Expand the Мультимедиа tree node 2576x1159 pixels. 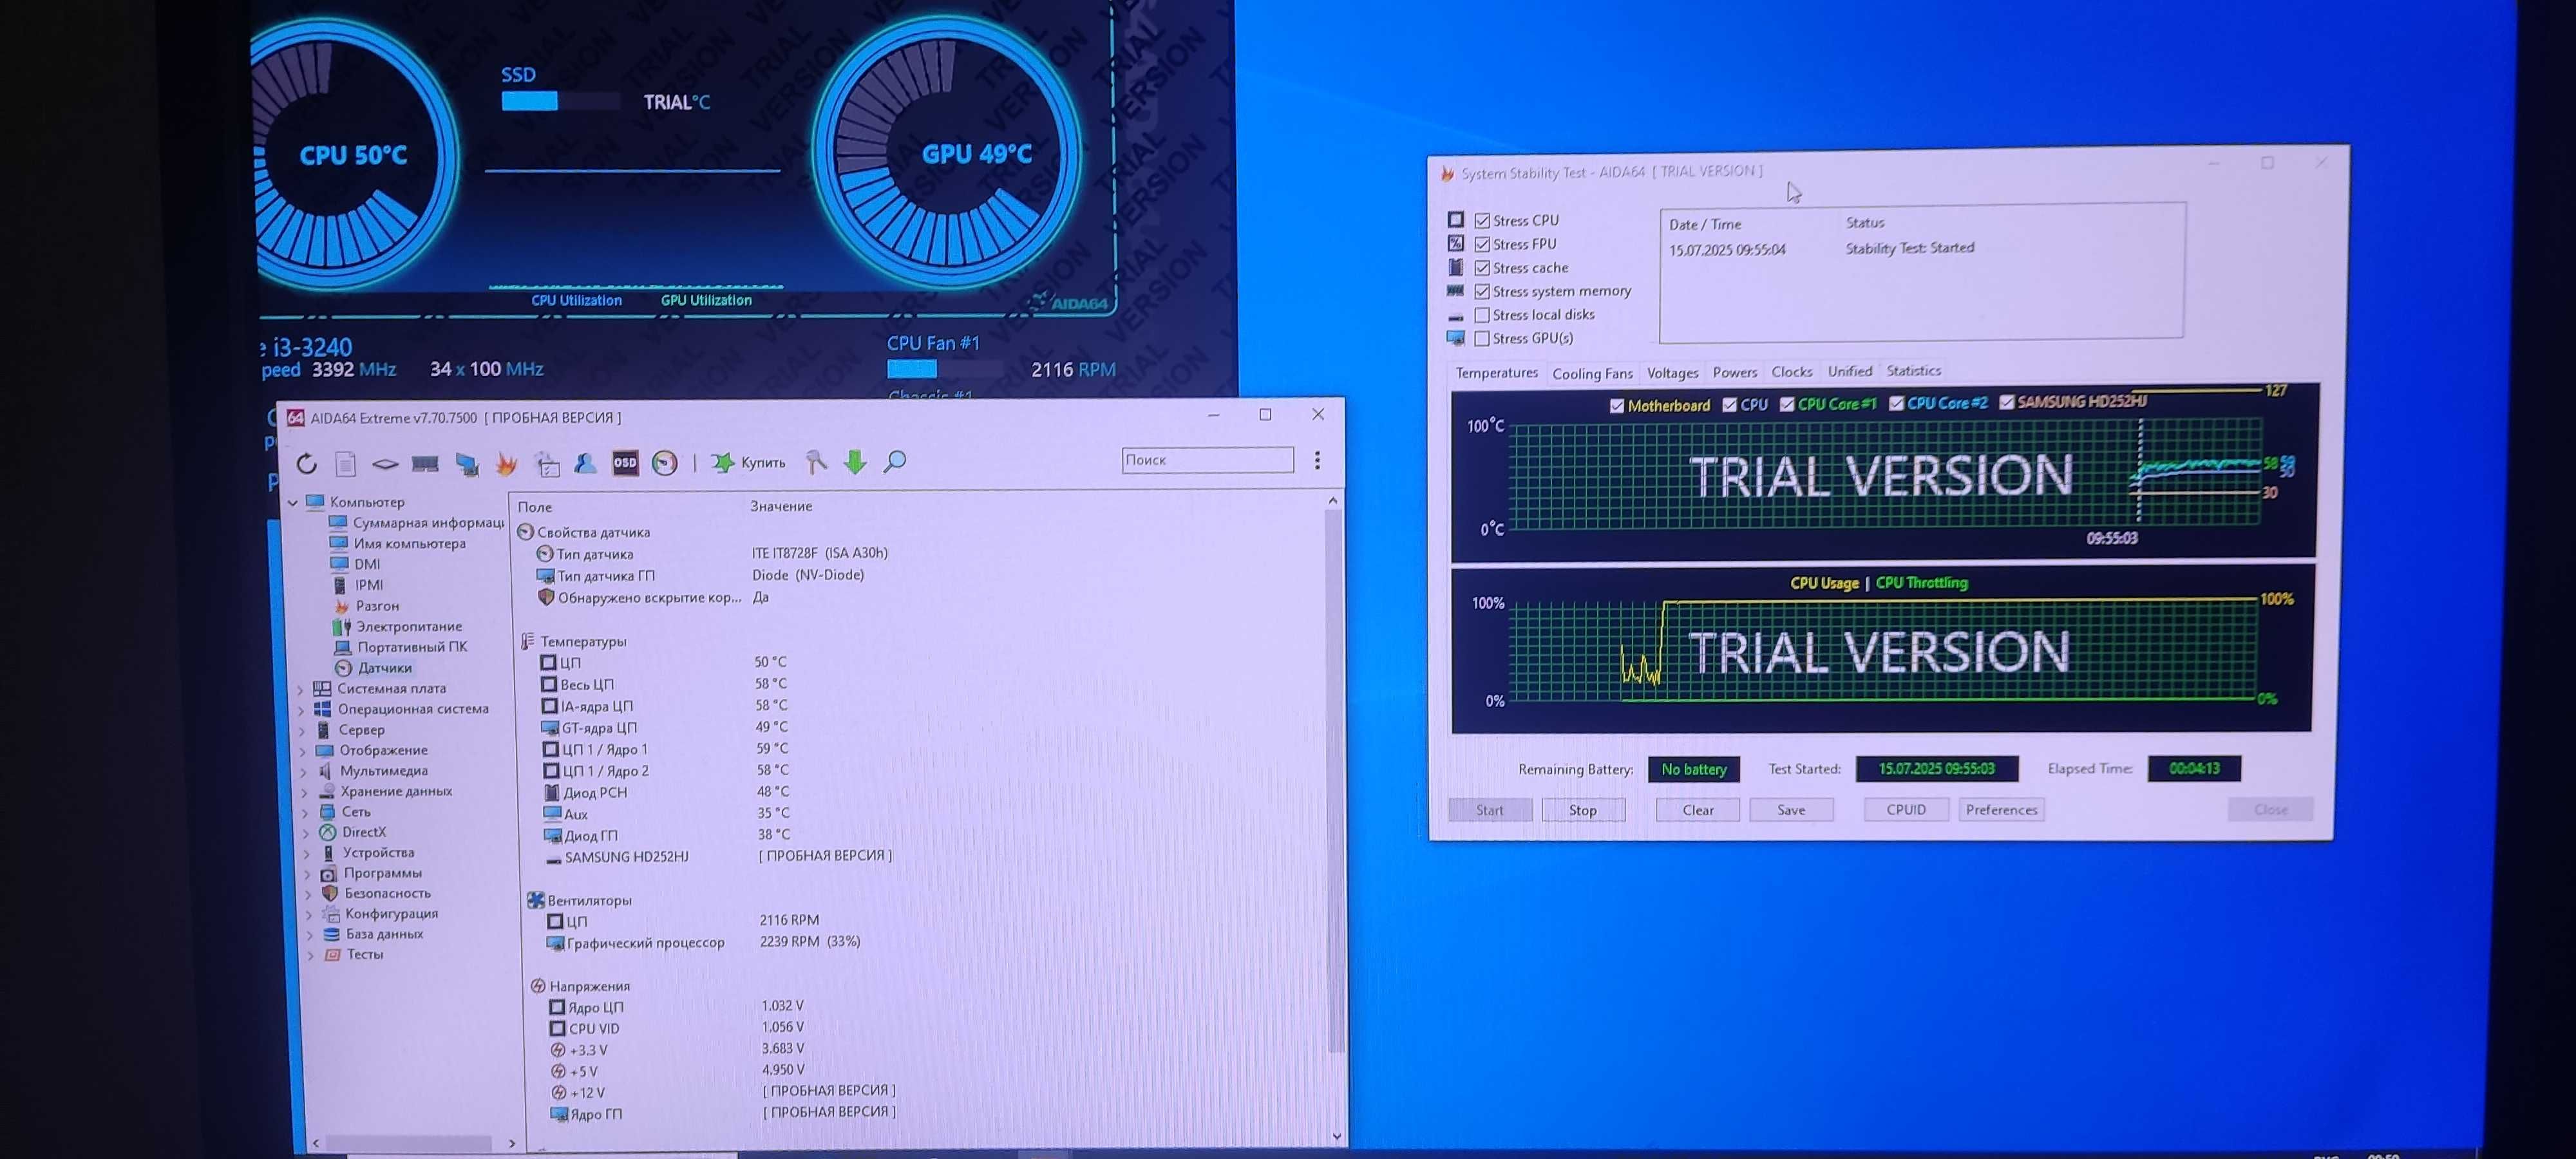point(304,772)
